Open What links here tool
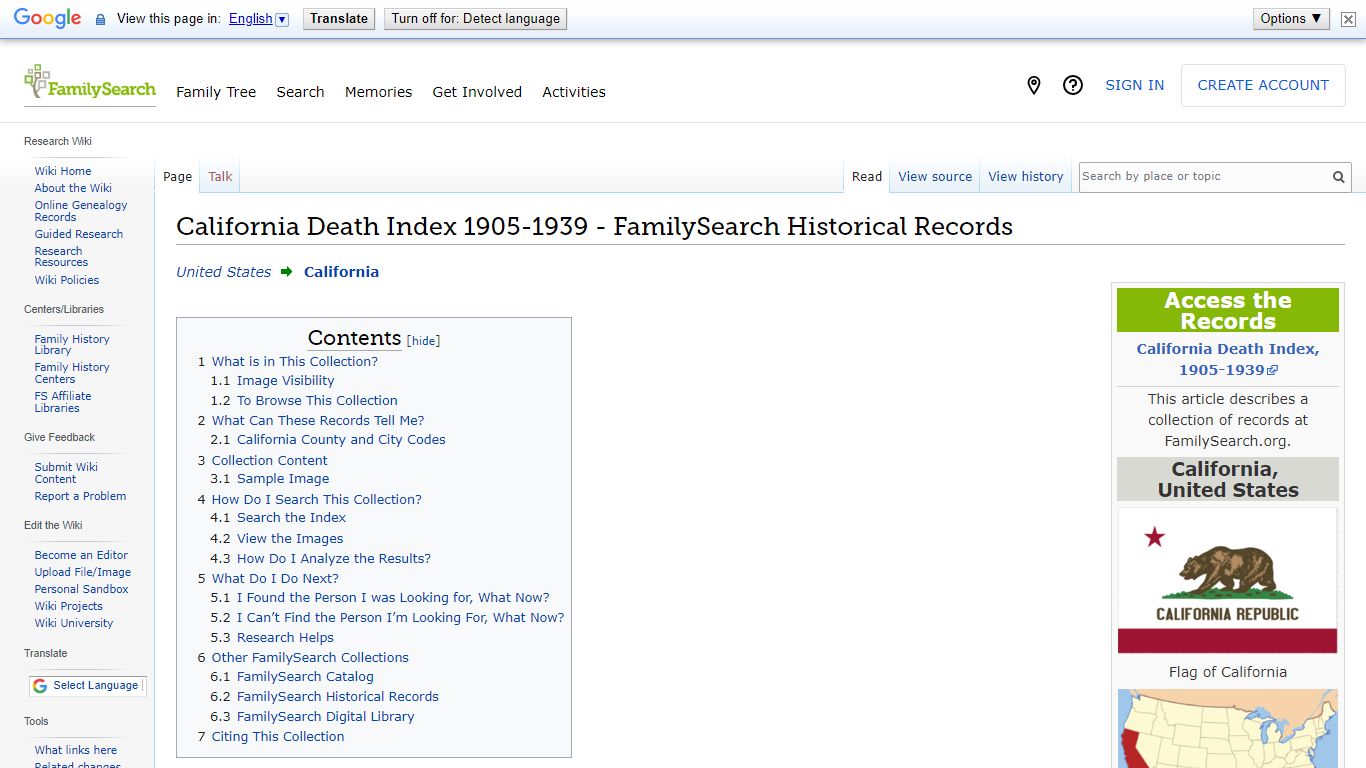Screen dimensions: 1366x768 (76, 750)
